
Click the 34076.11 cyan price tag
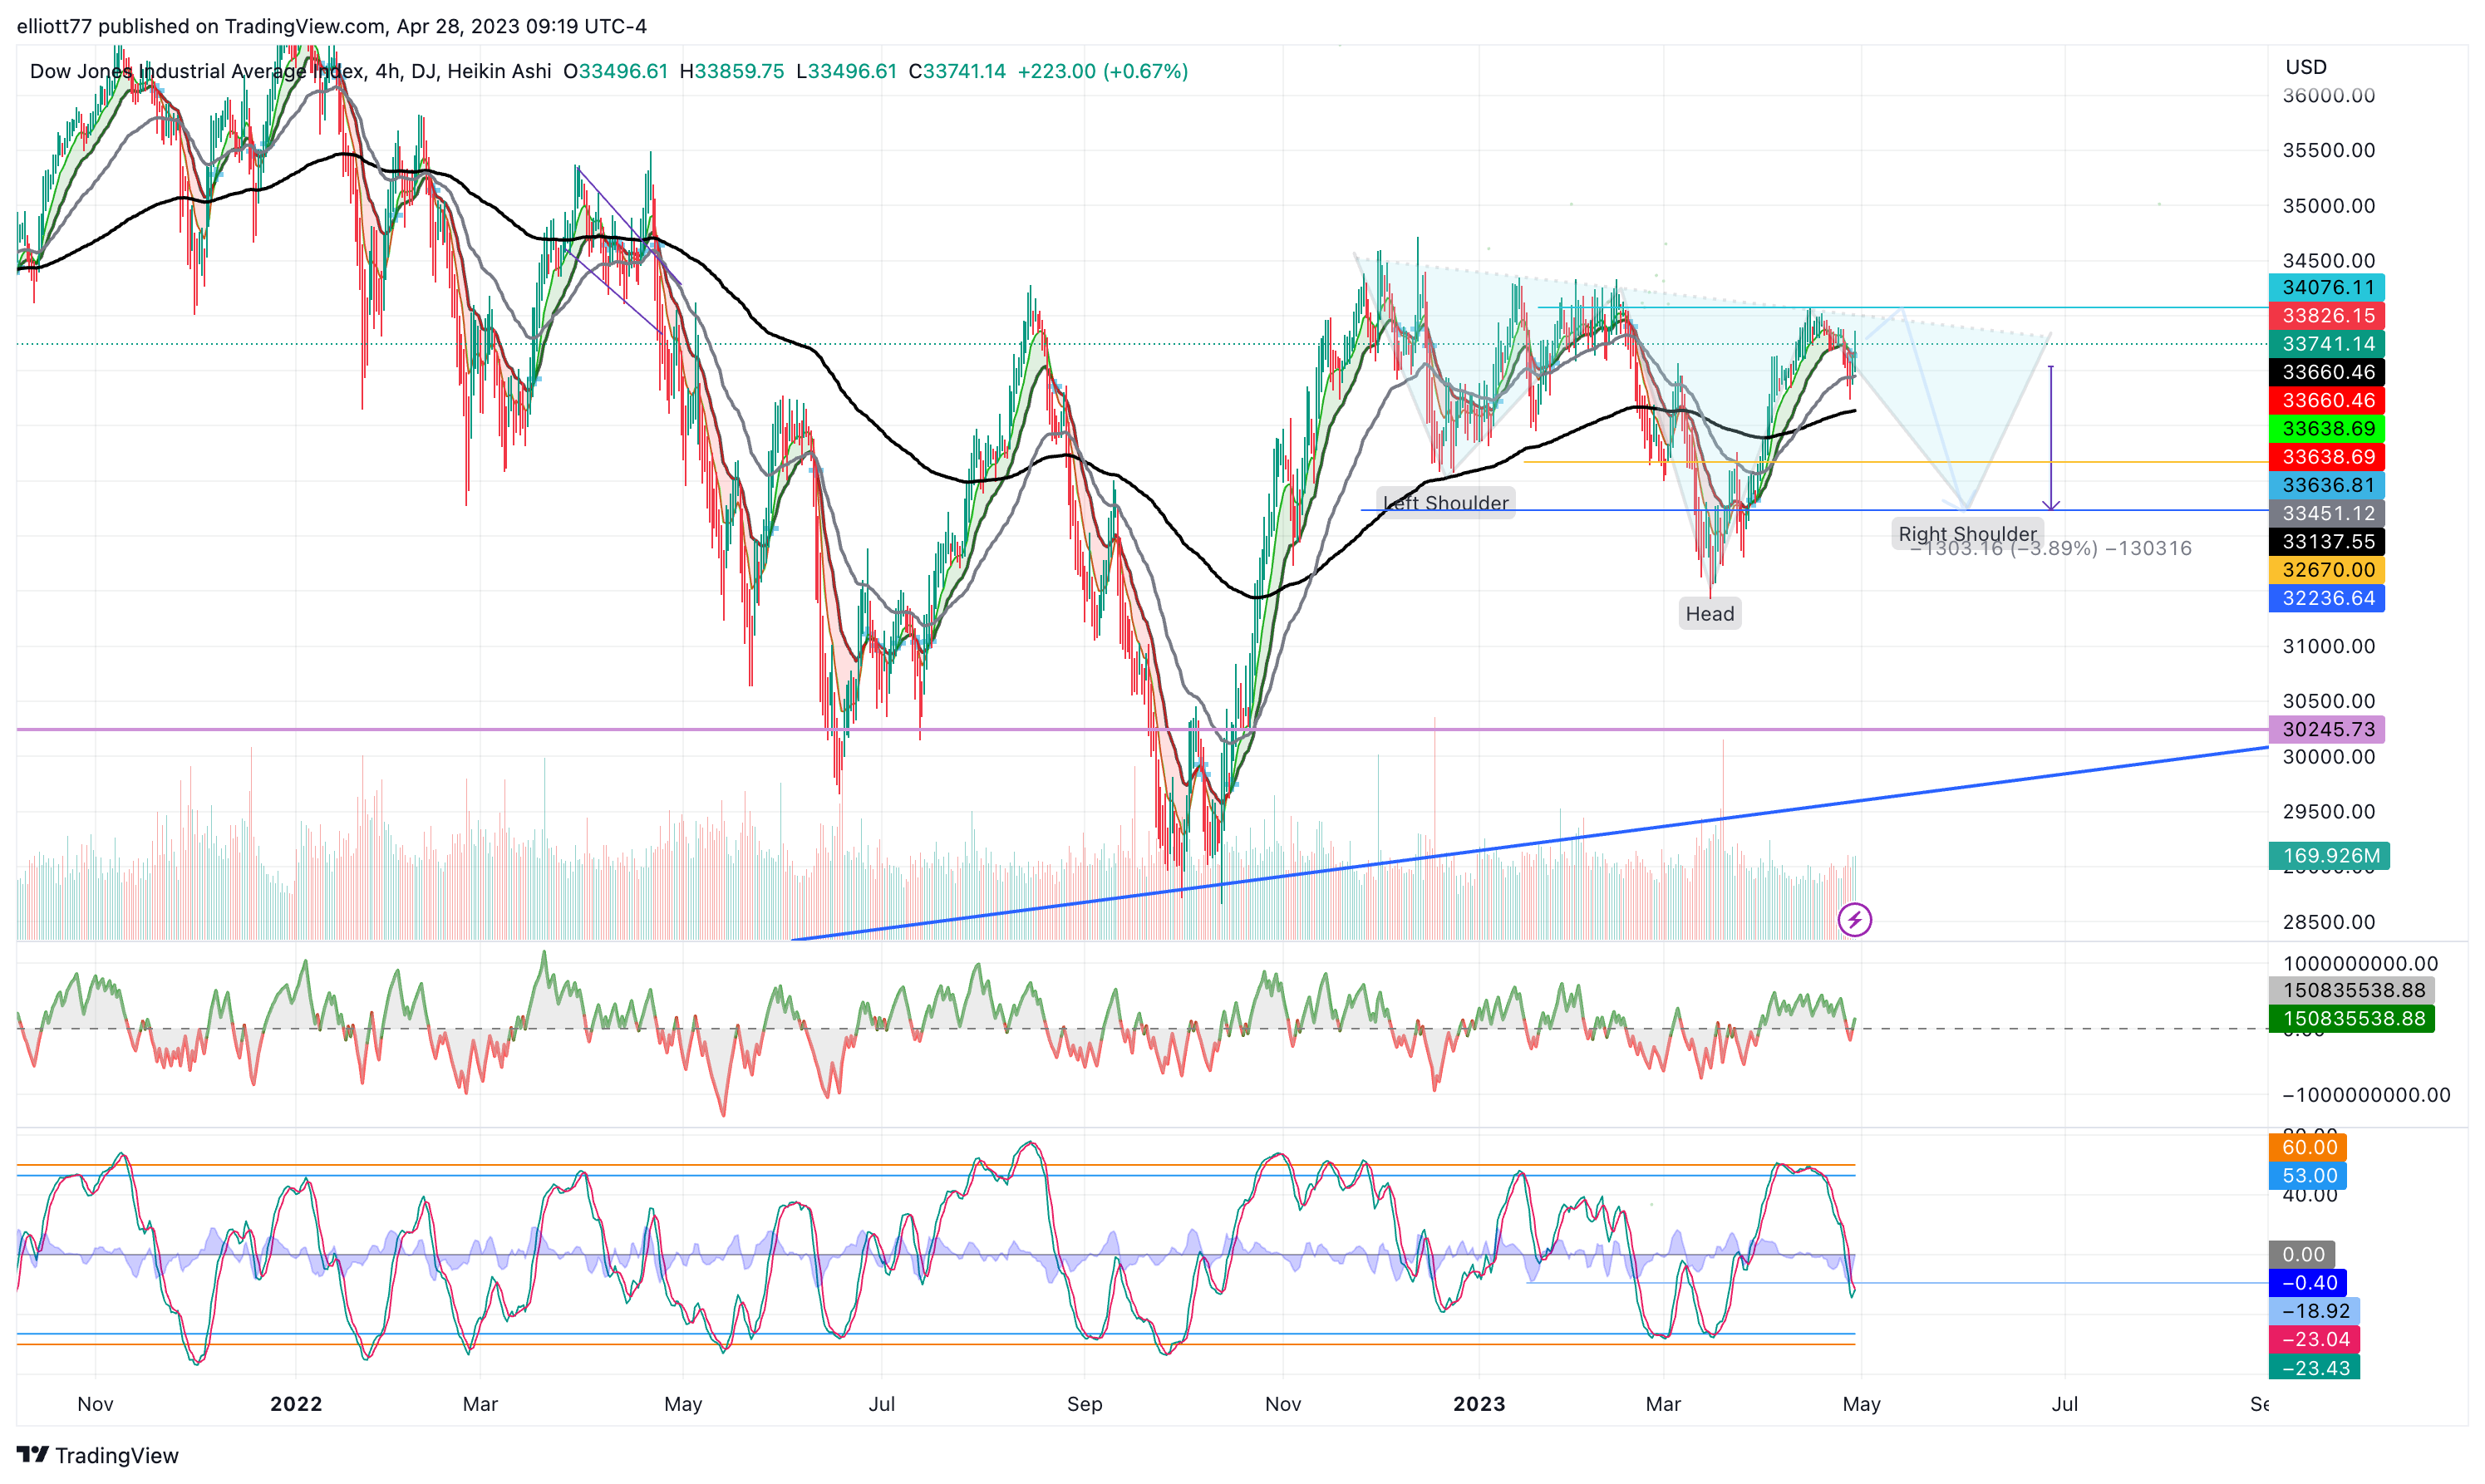[2327, 287]
